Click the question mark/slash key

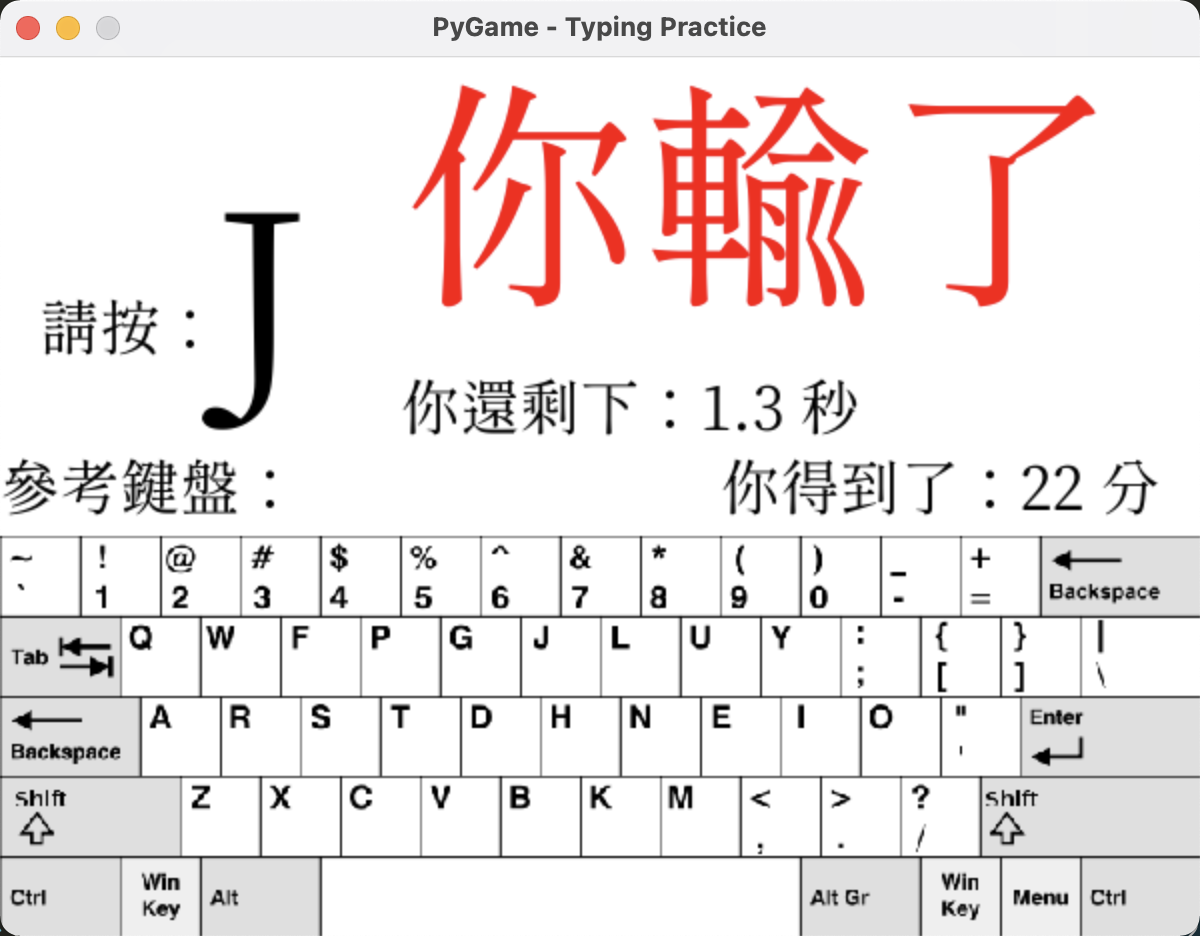point(941,817)
